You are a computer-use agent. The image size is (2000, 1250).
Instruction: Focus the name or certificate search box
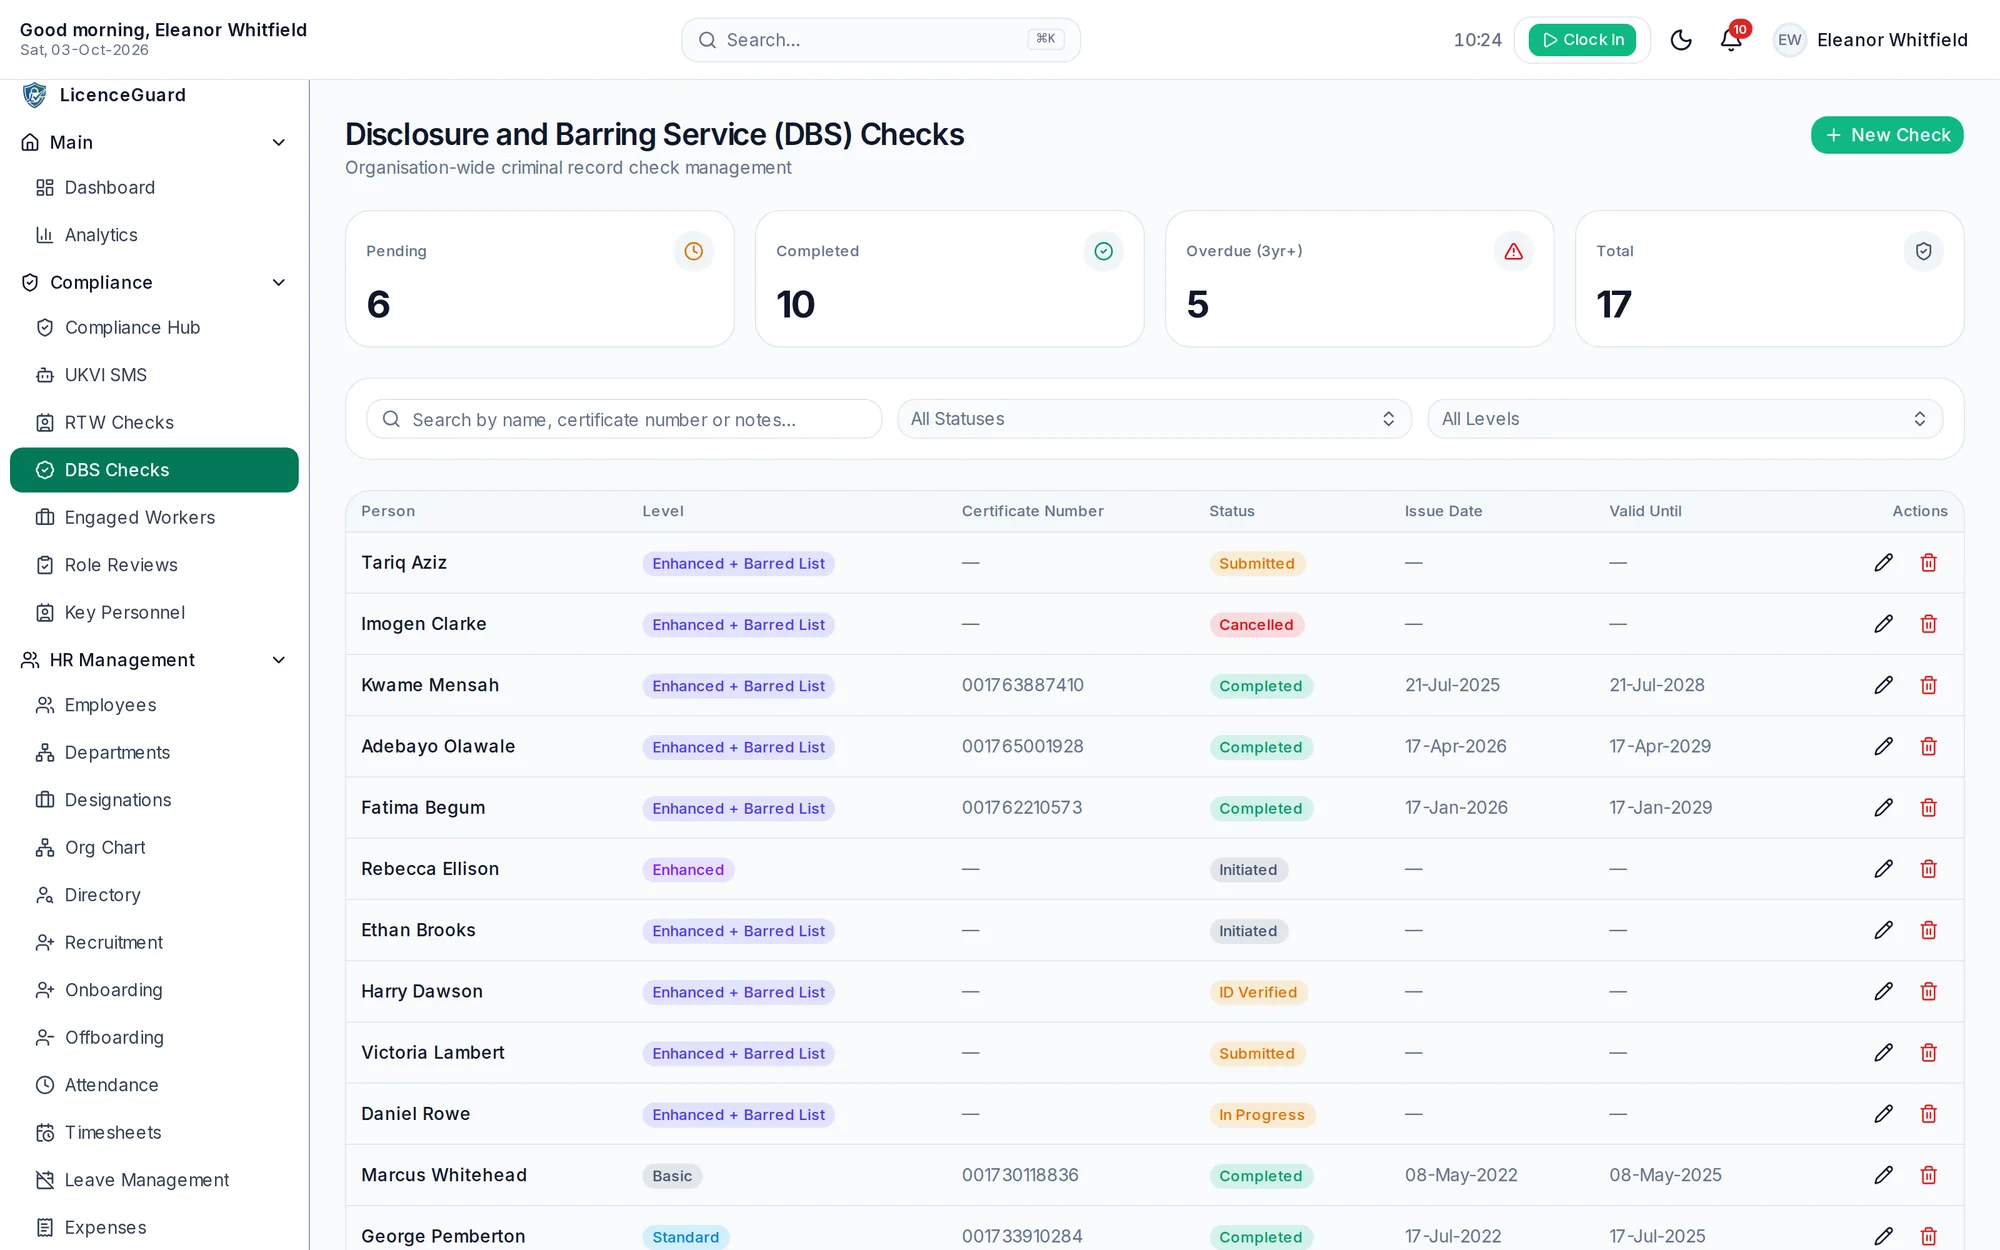click(624, 419)
